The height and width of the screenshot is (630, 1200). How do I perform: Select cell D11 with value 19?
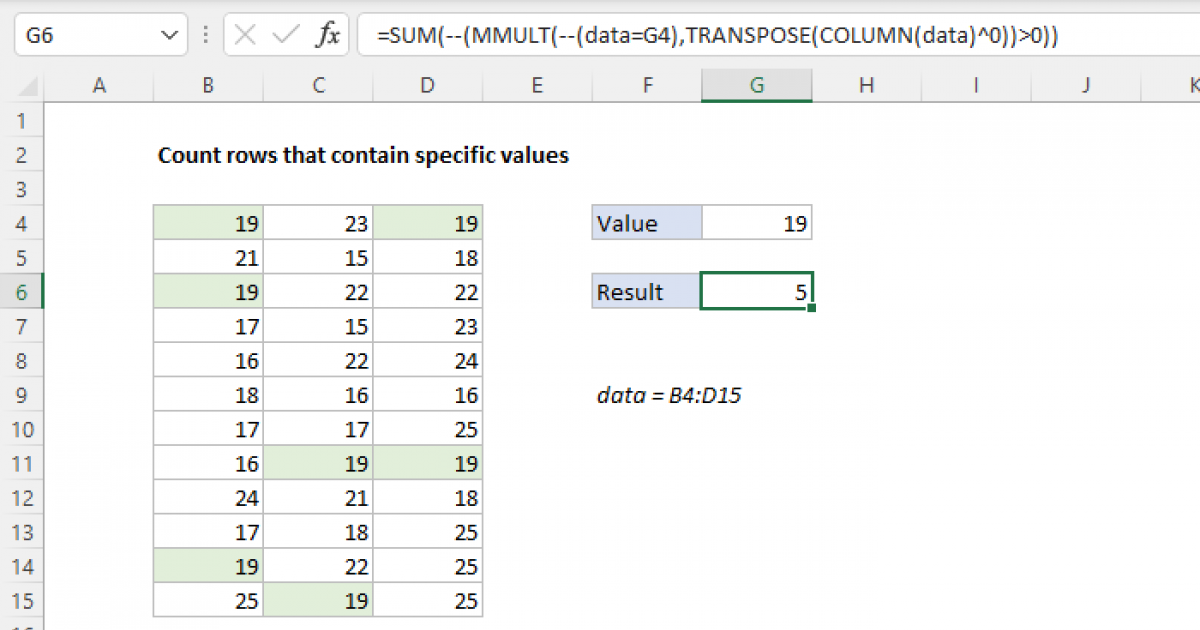tap(428, 464)
